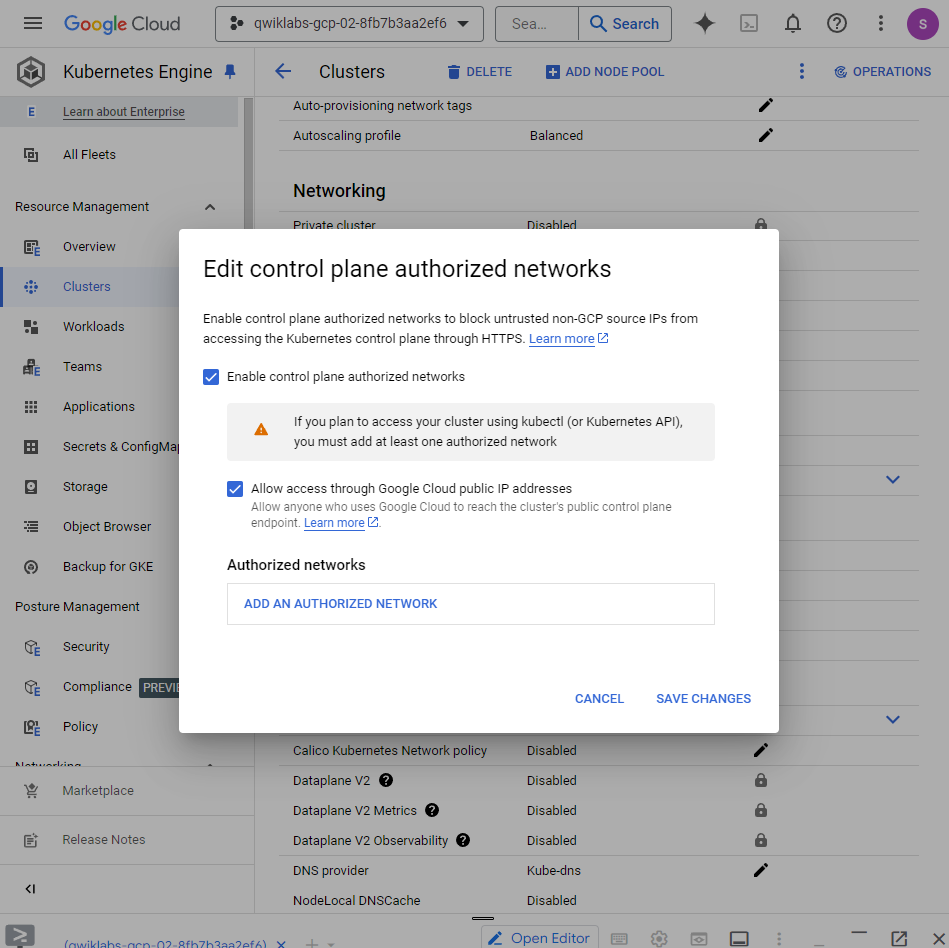Click the Backup for GKE sidebar icon

click(x=31, y=567)
